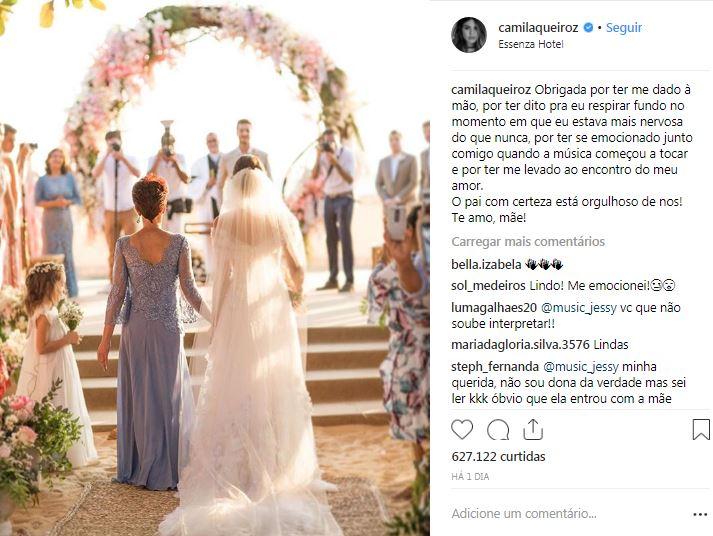Viewport: 713px width, 536px height.
Task: View the 627.122 curtidas likes list
Action: pyautogui.click(x=498, y=456)
